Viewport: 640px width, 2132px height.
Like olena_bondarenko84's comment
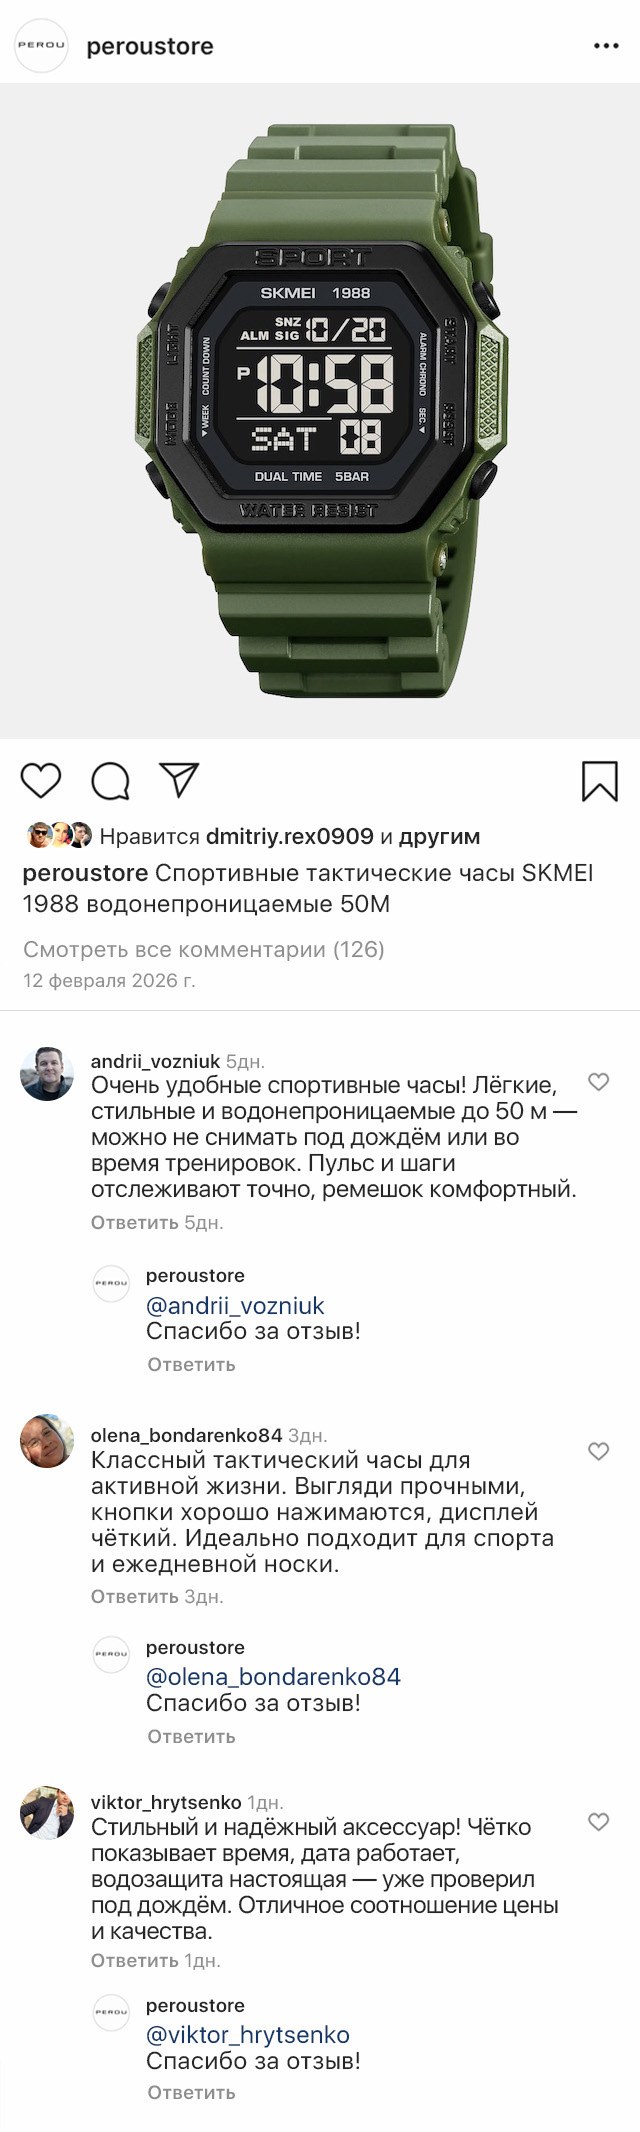[598, 1451]
